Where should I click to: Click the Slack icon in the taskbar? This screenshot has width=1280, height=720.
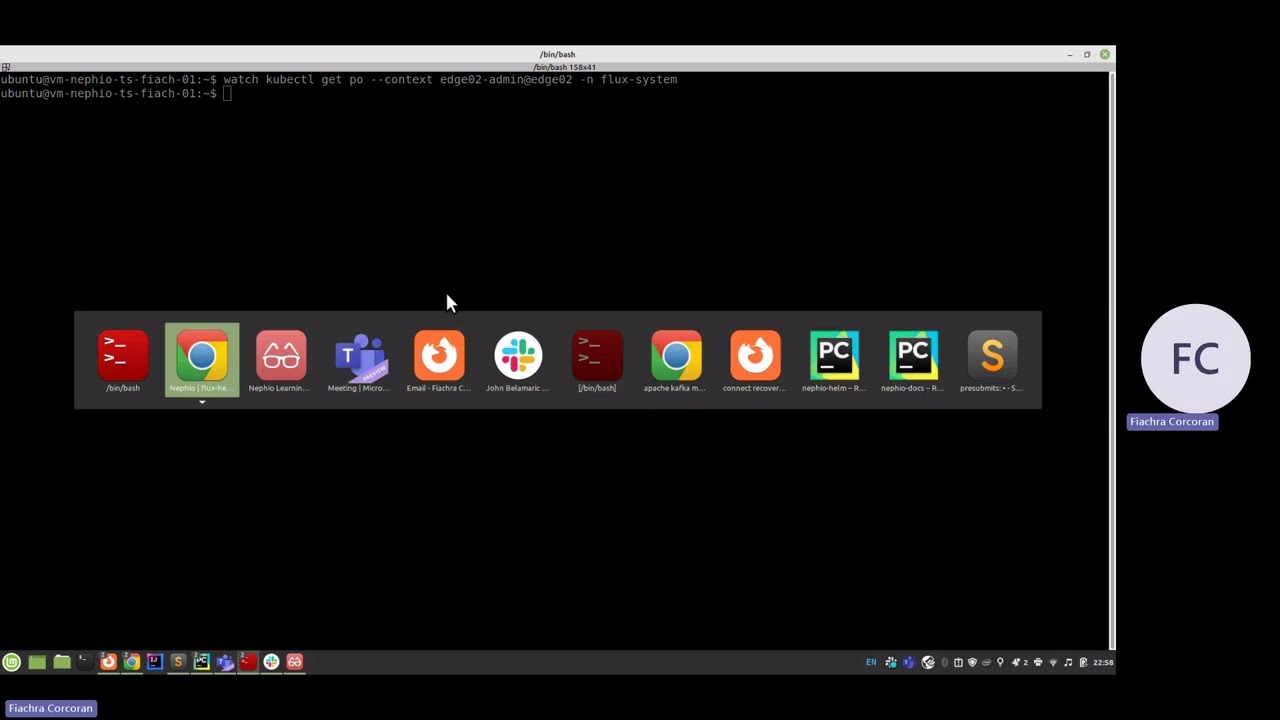(x=271, y=662)
